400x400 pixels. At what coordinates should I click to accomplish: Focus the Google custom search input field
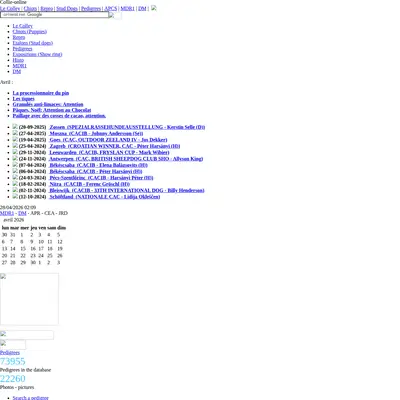tap(54, 15)
